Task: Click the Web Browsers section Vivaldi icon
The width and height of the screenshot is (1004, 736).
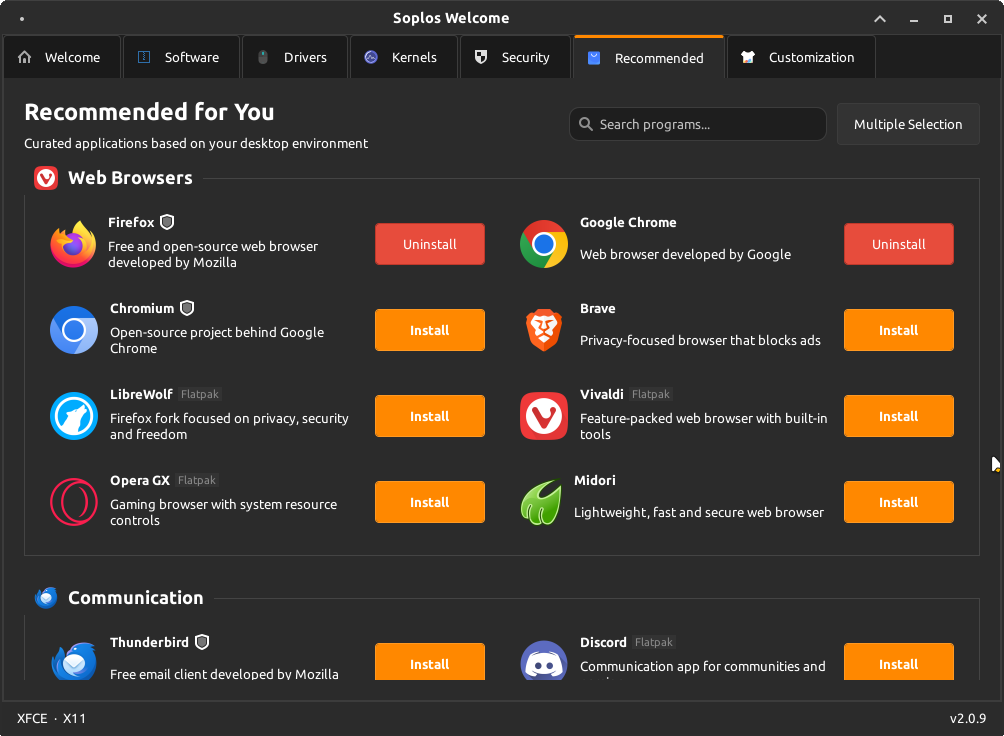Action: [x=46, y=177]
